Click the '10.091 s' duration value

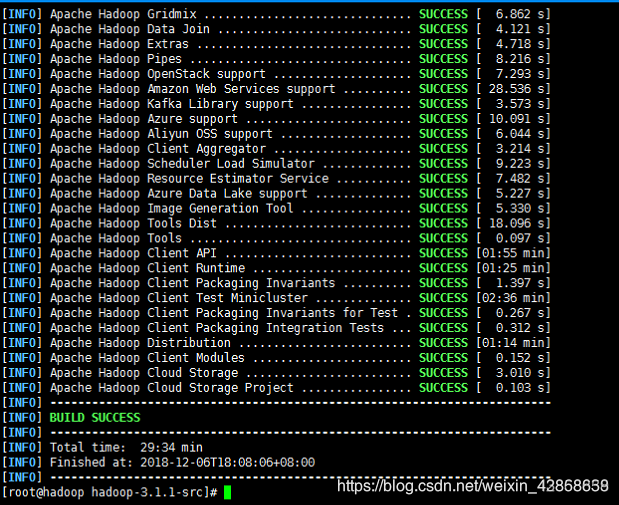(x=516, y=119)
